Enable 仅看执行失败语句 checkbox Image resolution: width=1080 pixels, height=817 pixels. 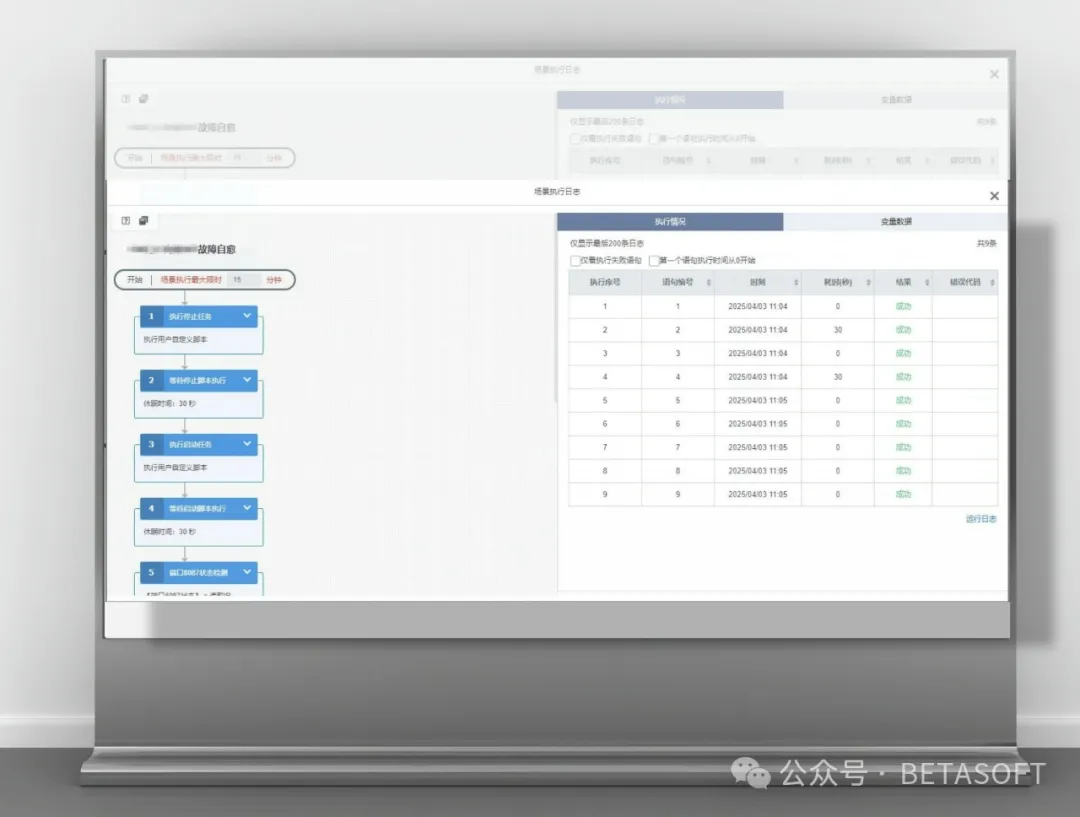point(575,260)
